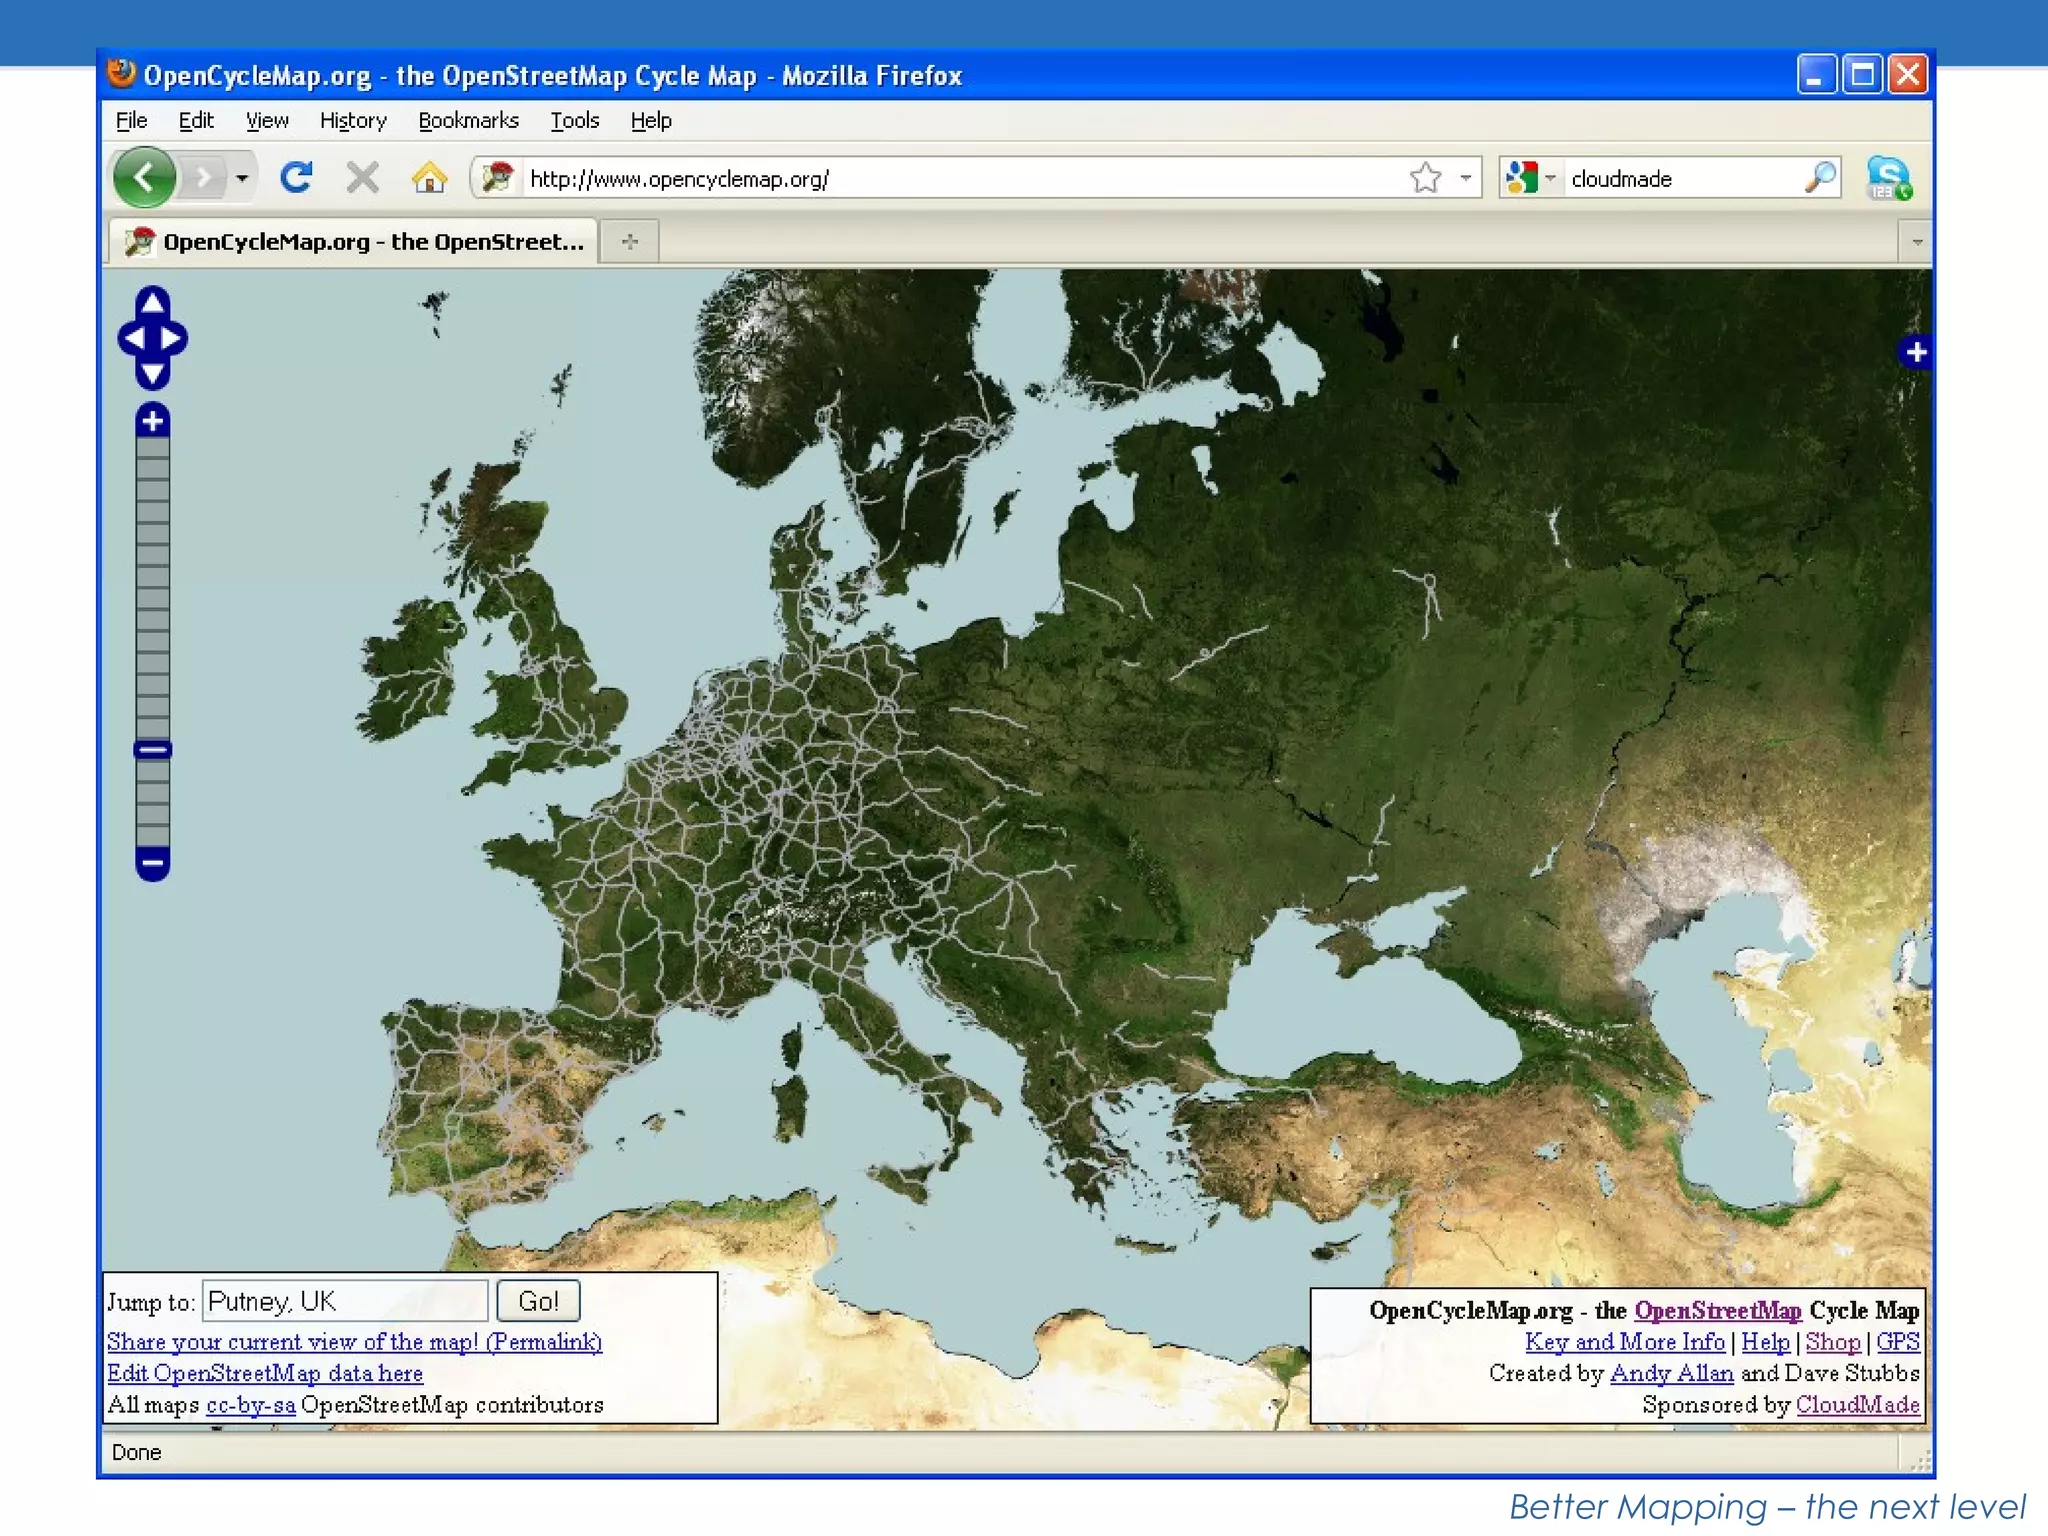The height and width of the screenshot is (1536, 2048).
Task: Open Key and More Info link
Action: coord(1625,1342)
